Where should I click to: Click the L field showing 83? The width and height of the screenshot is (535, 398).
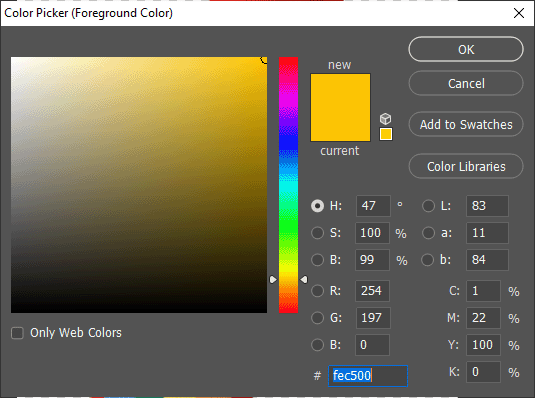[x=487, y=206]
